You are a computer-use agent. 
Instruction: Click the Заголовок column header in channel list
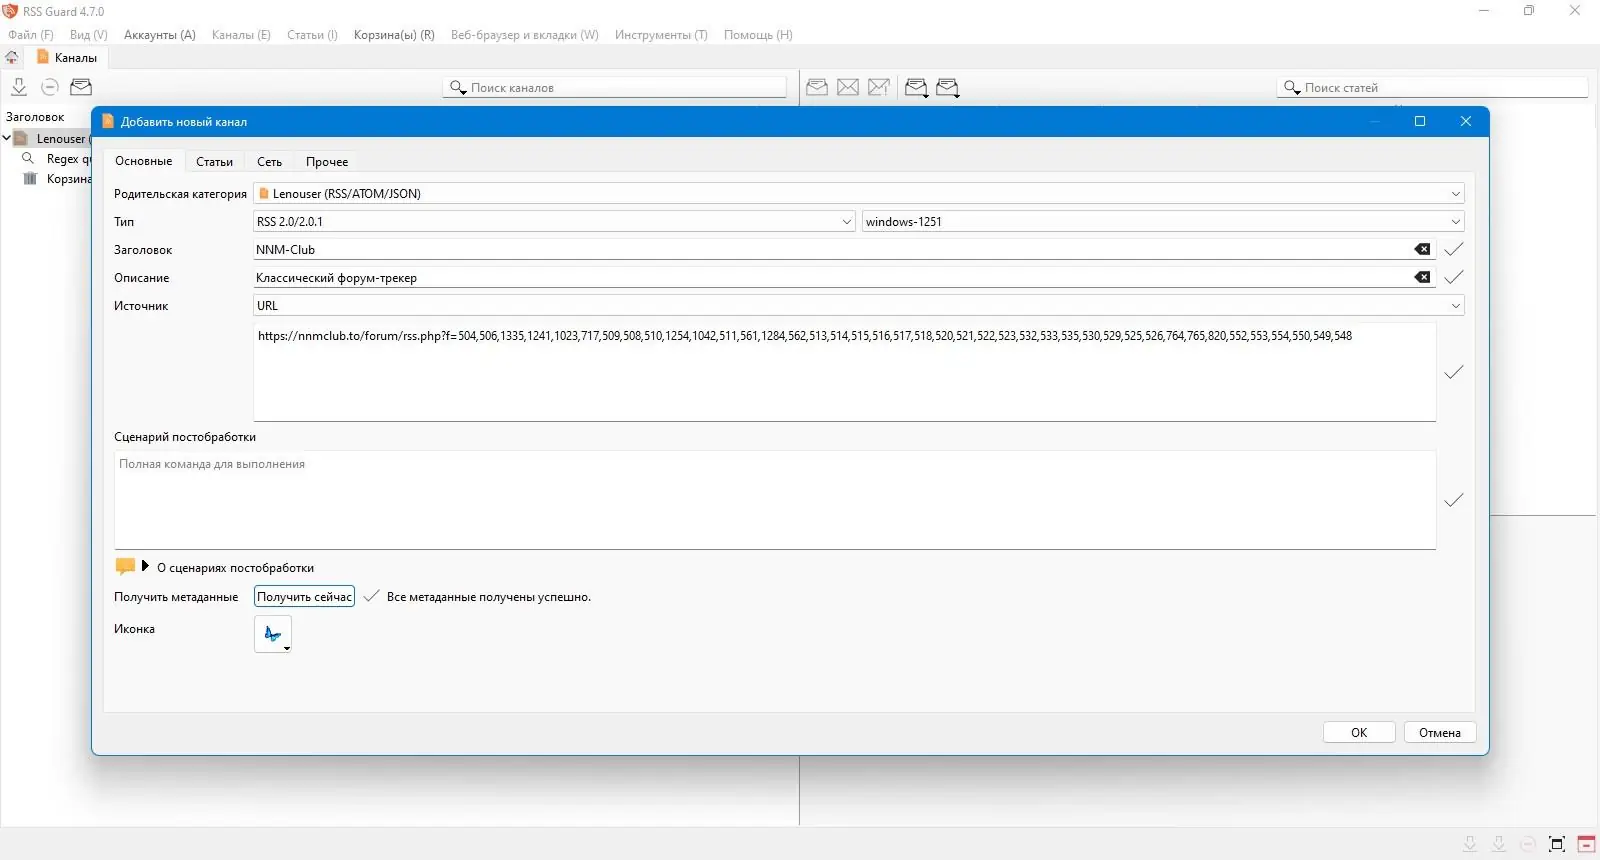click(35, 117)
